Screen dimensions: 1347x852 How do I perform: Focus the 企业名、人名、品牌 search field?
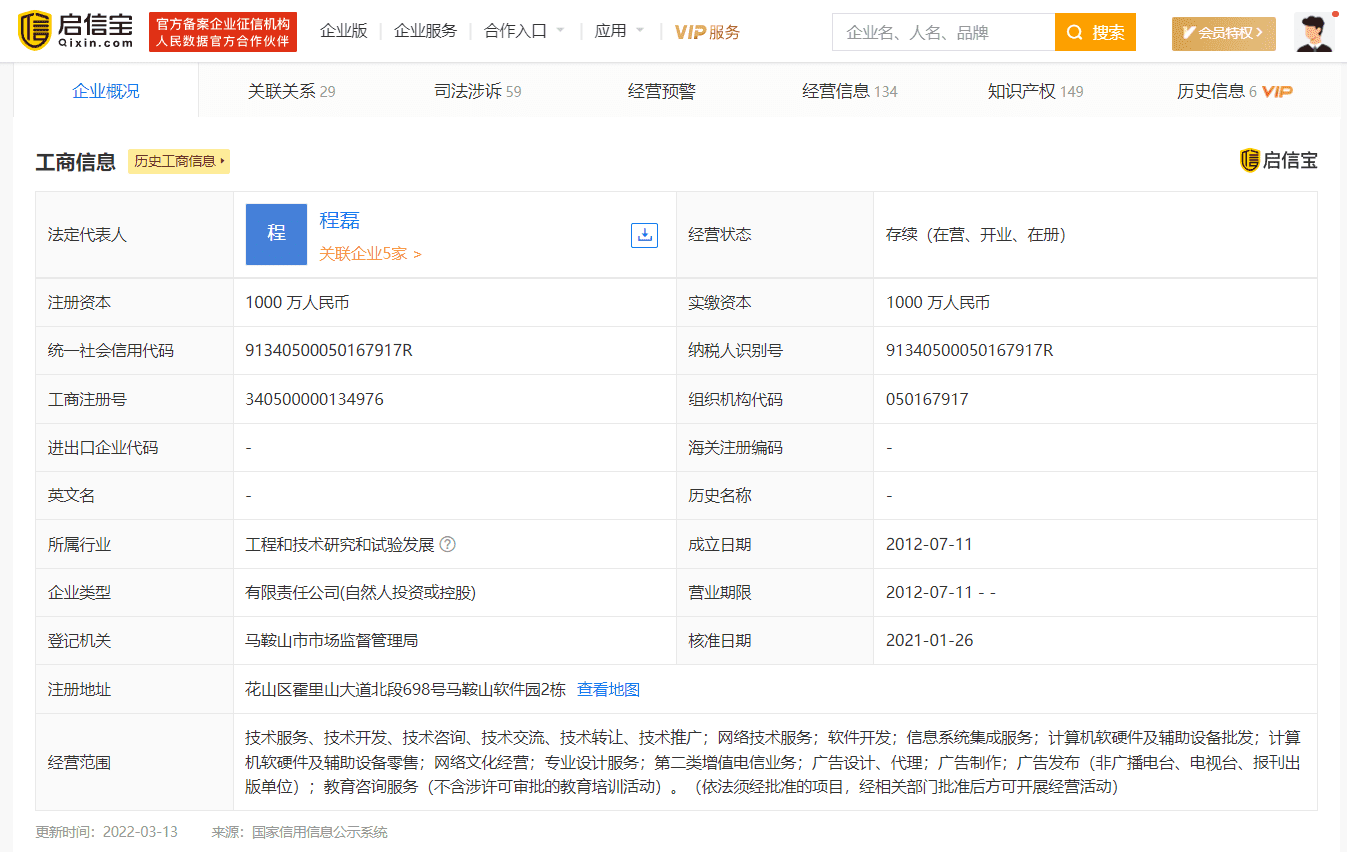pos(943,32)
